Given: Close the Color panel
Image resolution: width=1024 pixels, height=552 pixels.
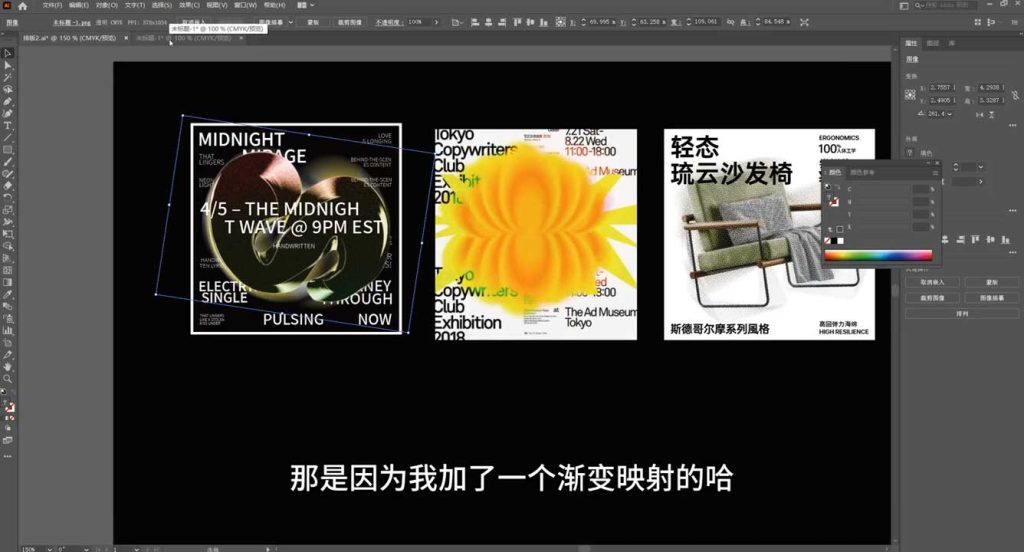Looking at the screenshot, I should [x=937, y=163].
